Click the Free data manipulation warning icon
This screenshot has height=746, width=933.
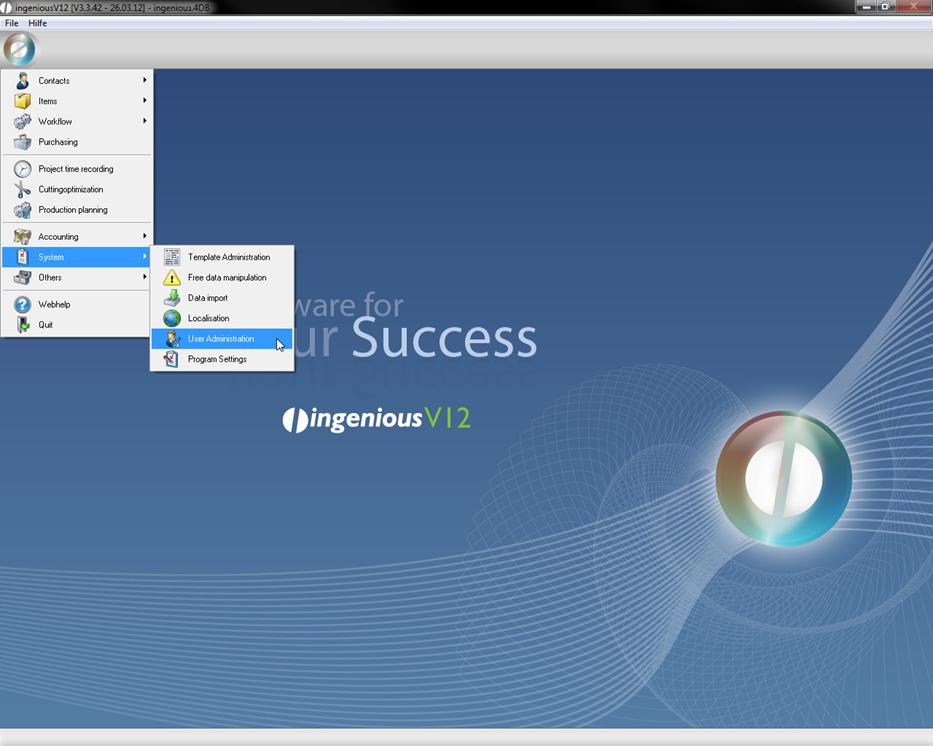[172, 278]
